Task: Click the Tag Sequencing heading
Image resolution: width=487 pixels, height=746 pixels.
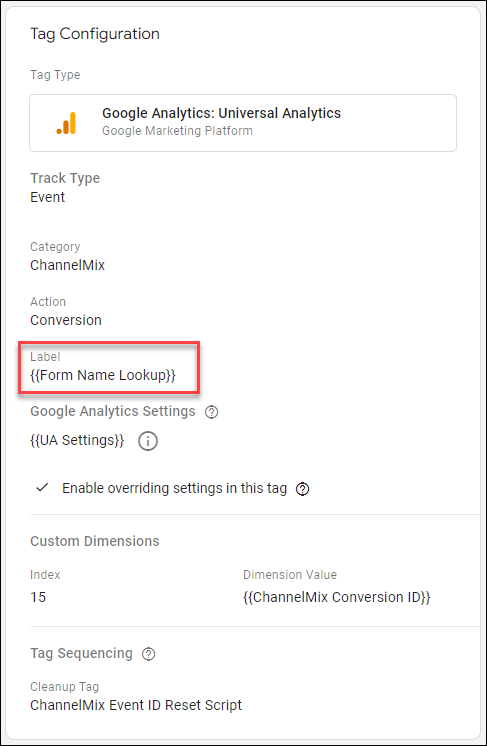Action: coord(81,654)
